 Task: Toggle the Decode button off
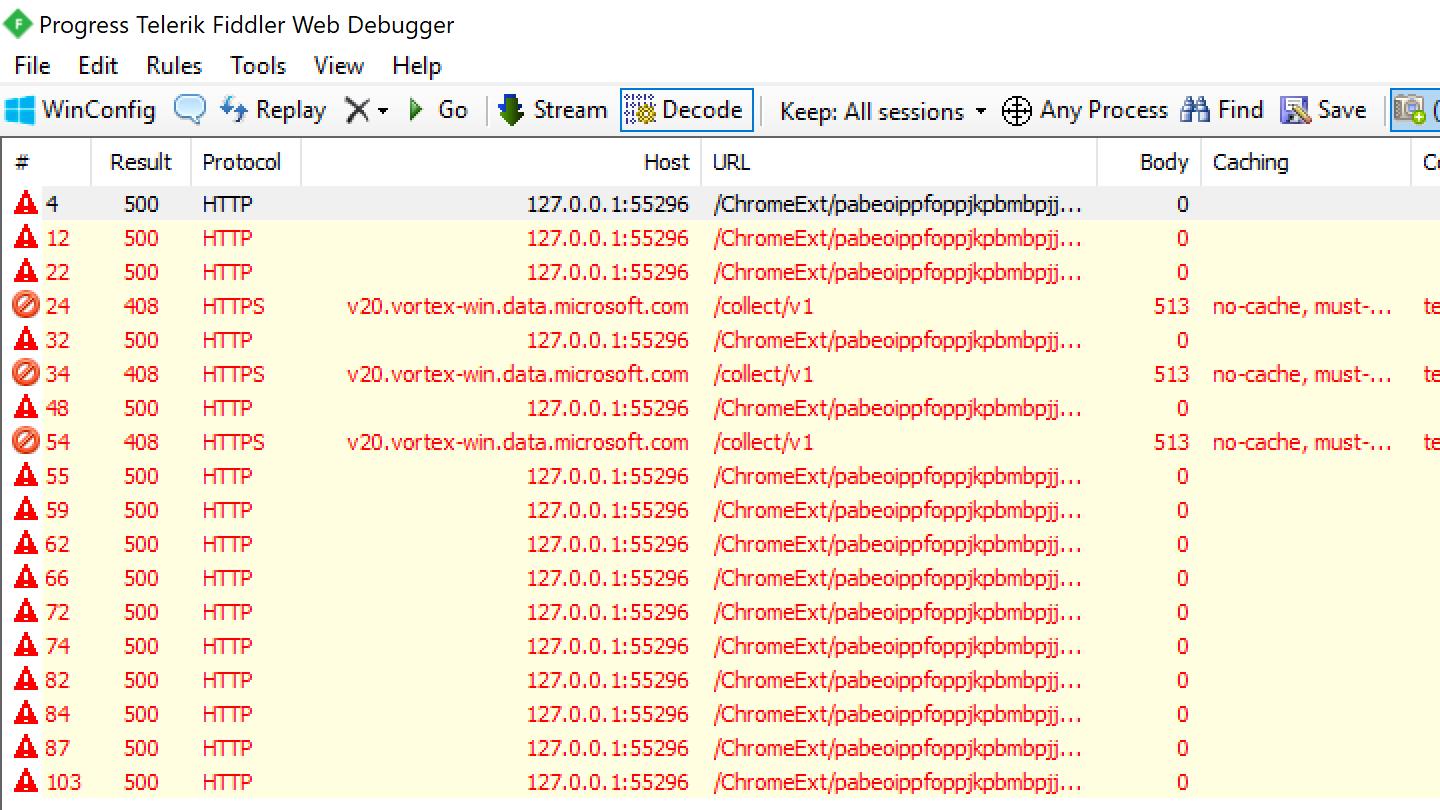pyautogui.click(x=686, y=110)
